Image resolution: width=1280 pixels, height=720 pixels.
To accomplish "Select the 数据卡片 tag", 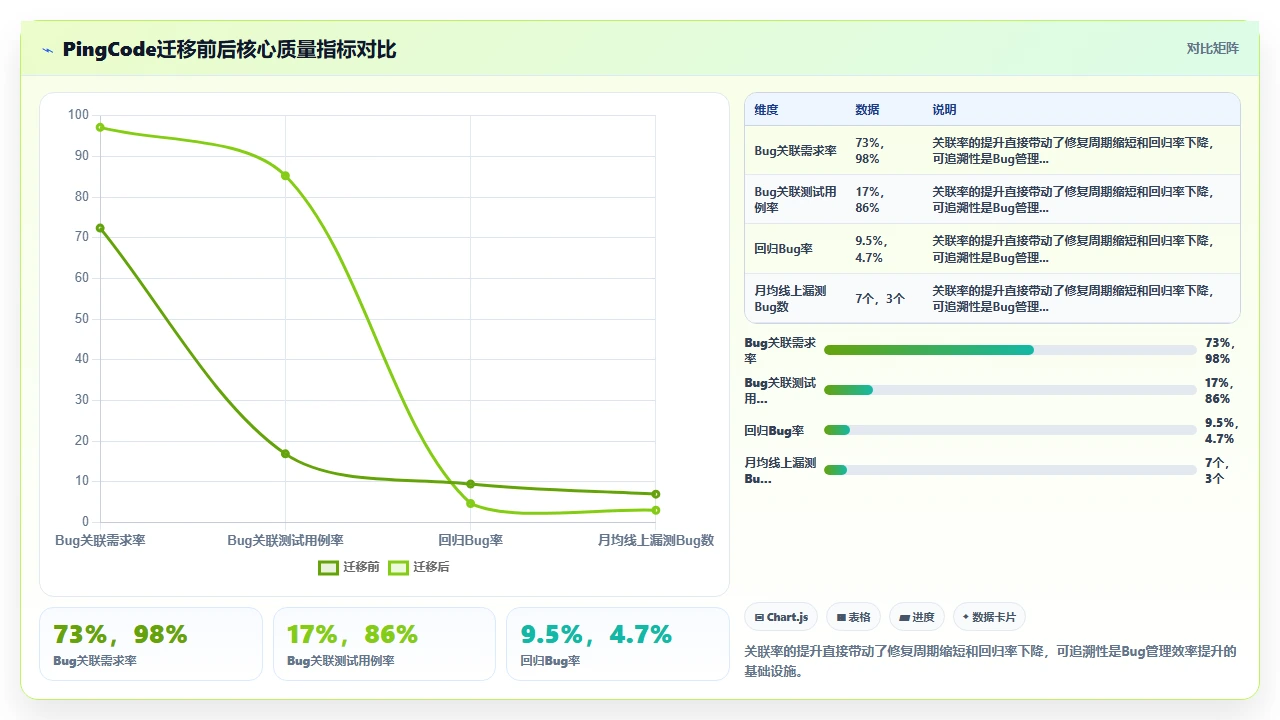I will [x=989, y=617].
